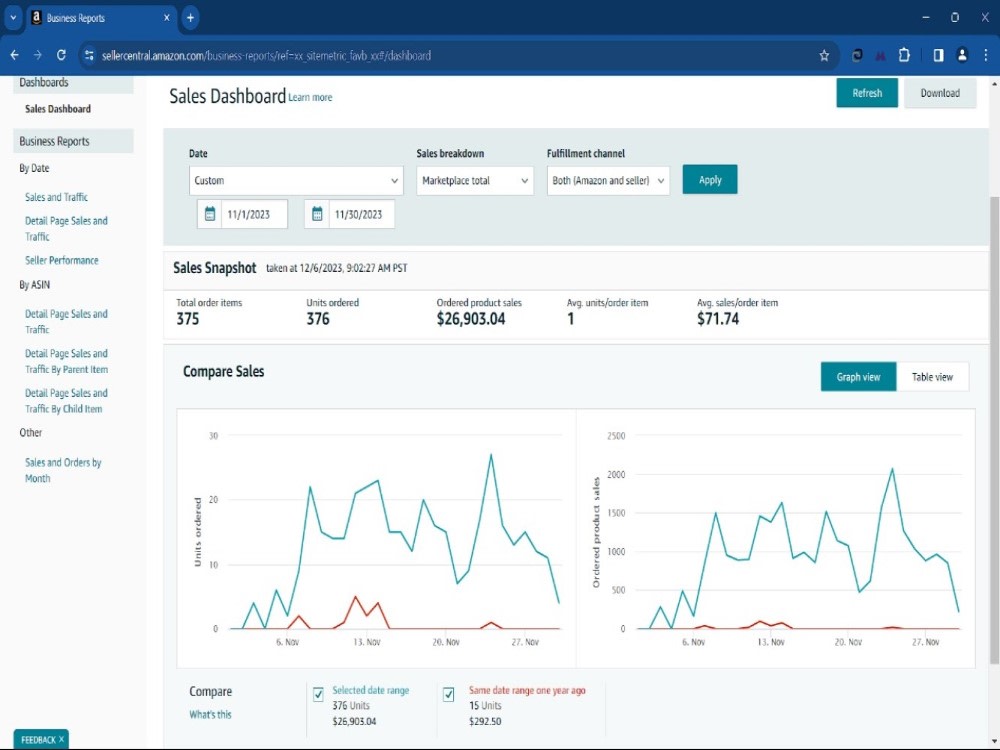1000x750 pixels.
Task: Click the browser back arrow
Action: (x=15, y=55)
